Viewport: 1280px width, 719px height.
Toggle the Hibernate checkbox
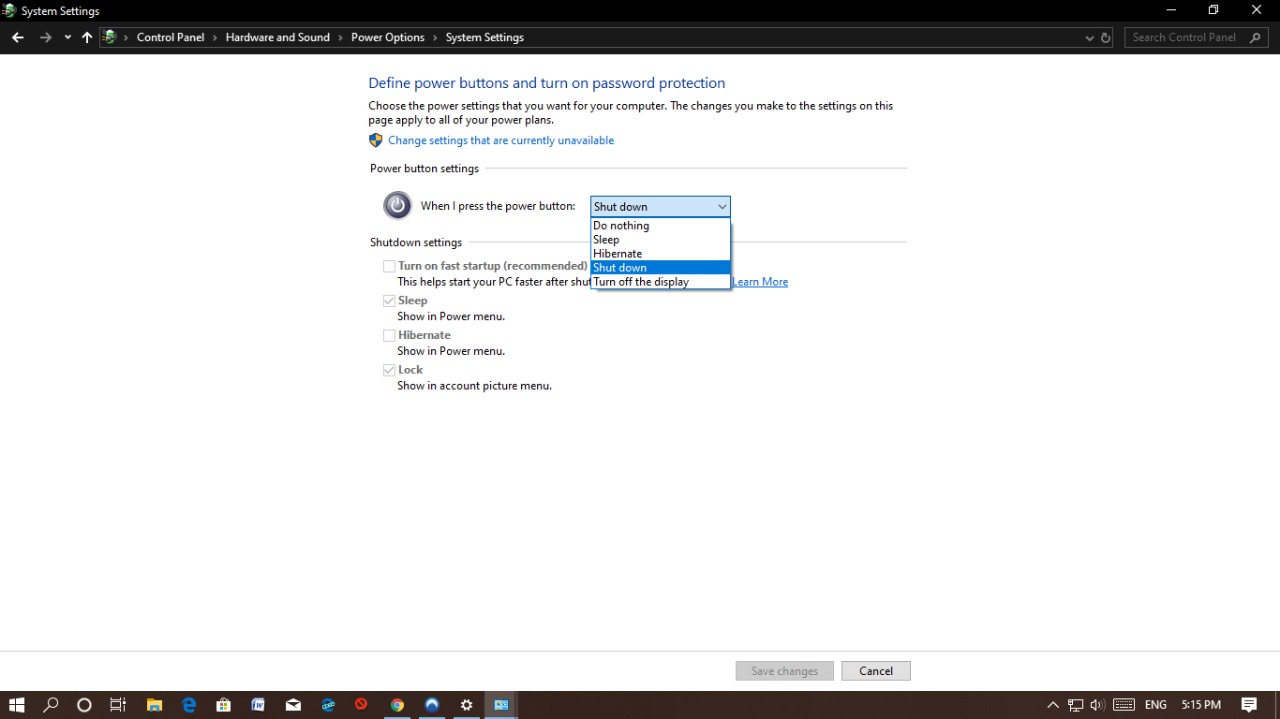(389, 336)
